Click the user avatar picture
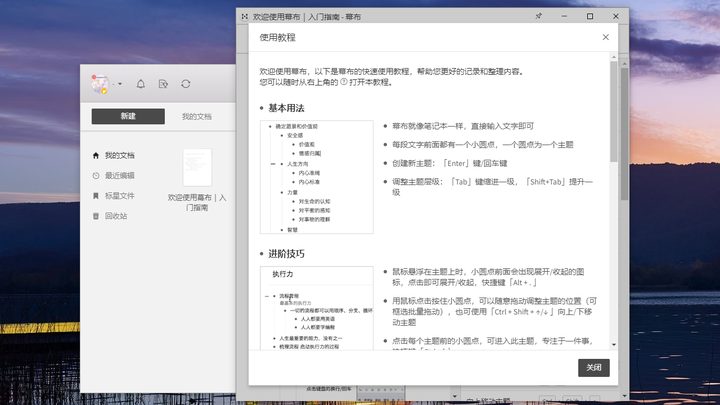This screenshot has width=720, height=405. point(100,84)
